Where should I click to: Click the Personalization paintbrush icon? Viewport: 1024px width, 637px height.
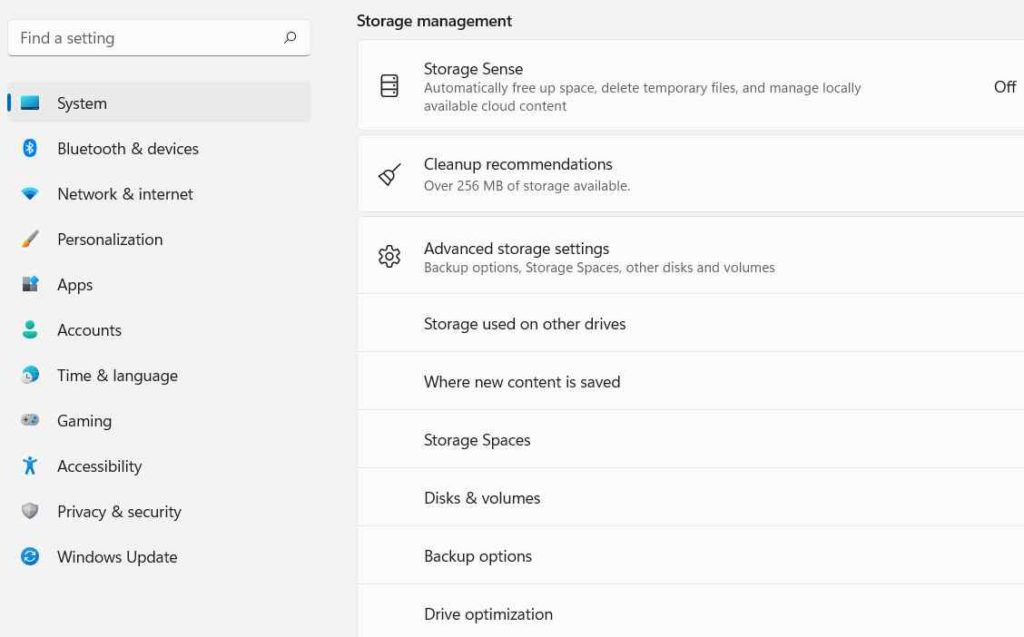pyautogui.click(x=30, y=239)
